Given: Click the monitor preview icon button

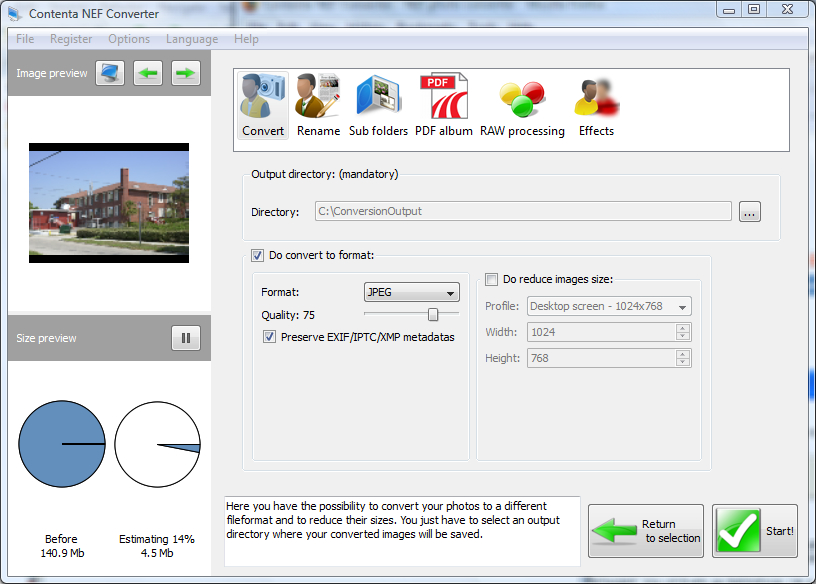Looking at the screenshot, I should [110, 73].
